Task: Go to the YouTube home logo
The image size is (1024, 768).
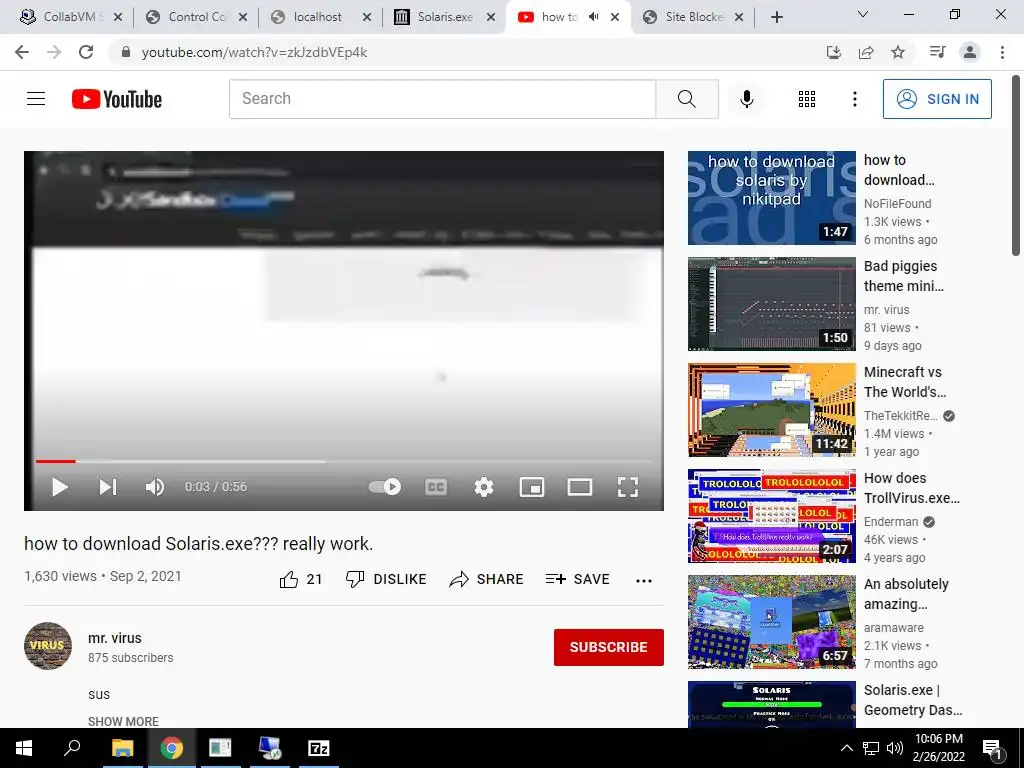Action: [117, 99]
